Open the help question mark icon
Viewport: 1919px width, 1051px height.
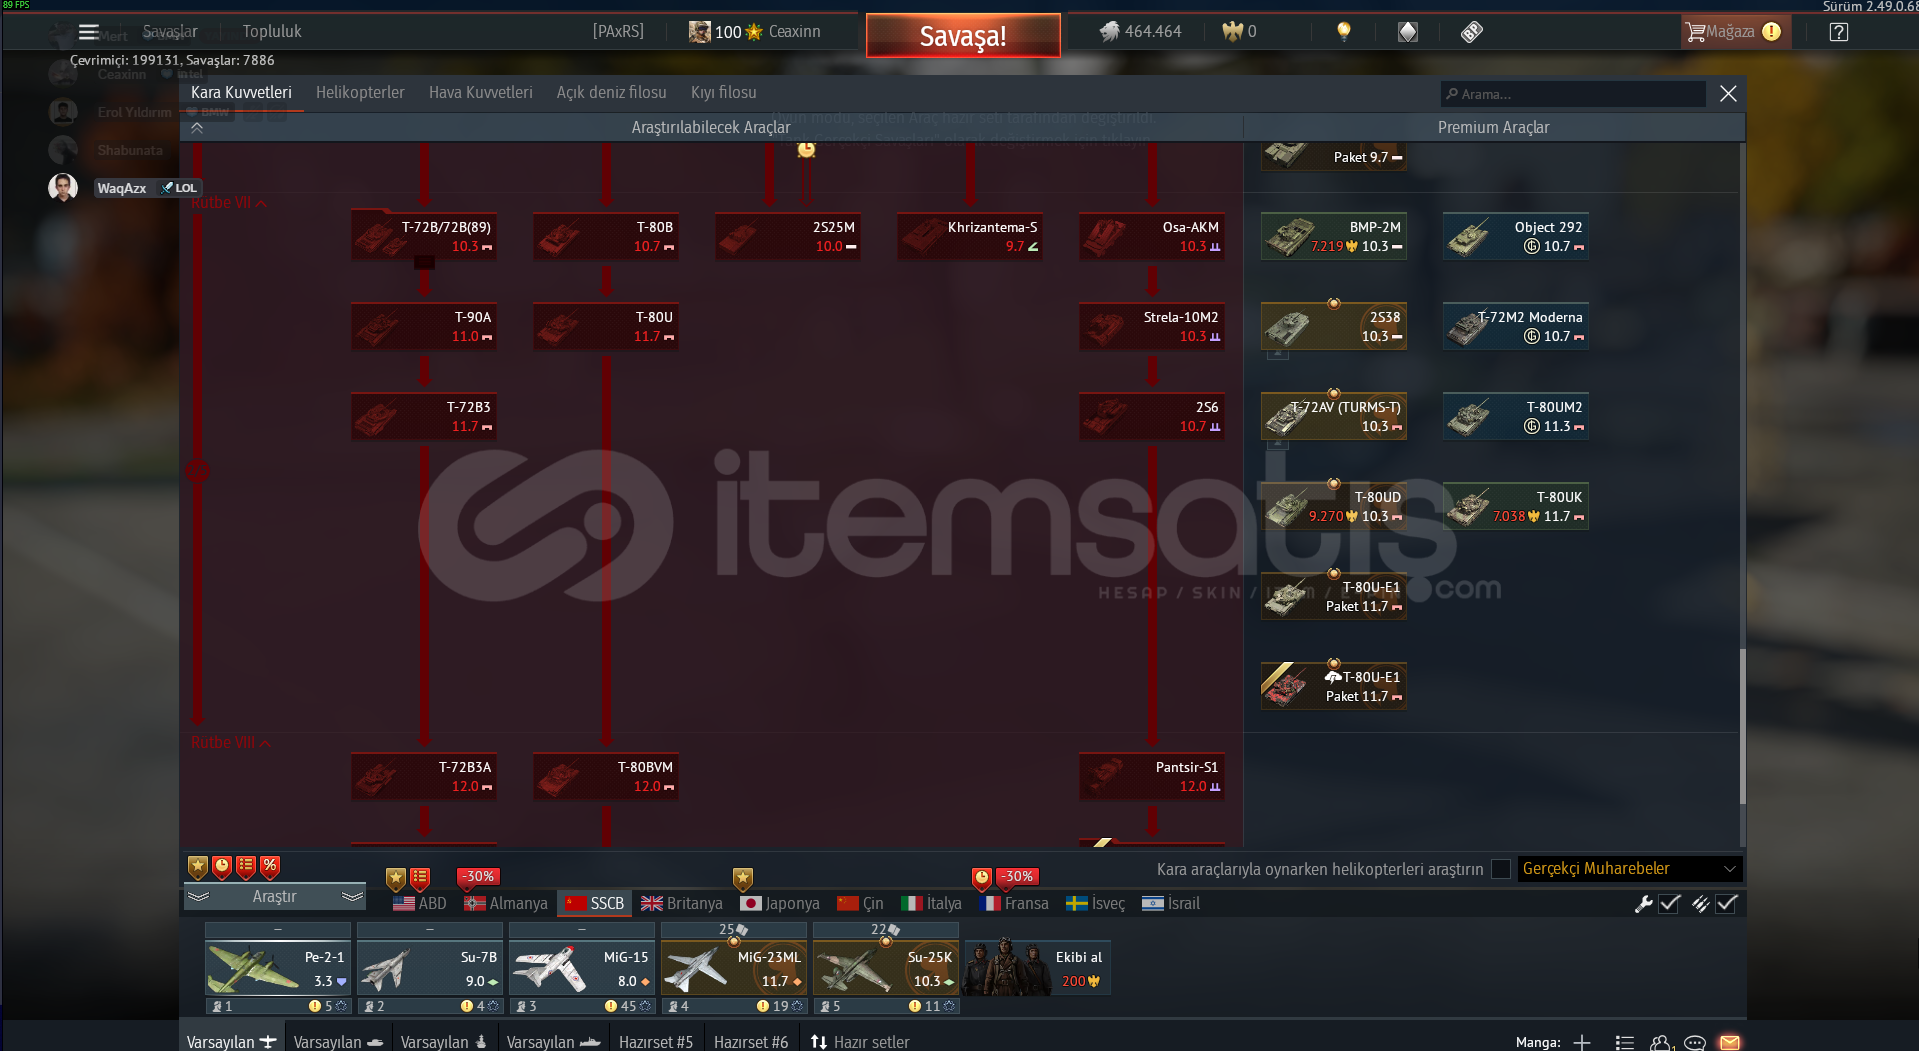(x=1838, y=32)
